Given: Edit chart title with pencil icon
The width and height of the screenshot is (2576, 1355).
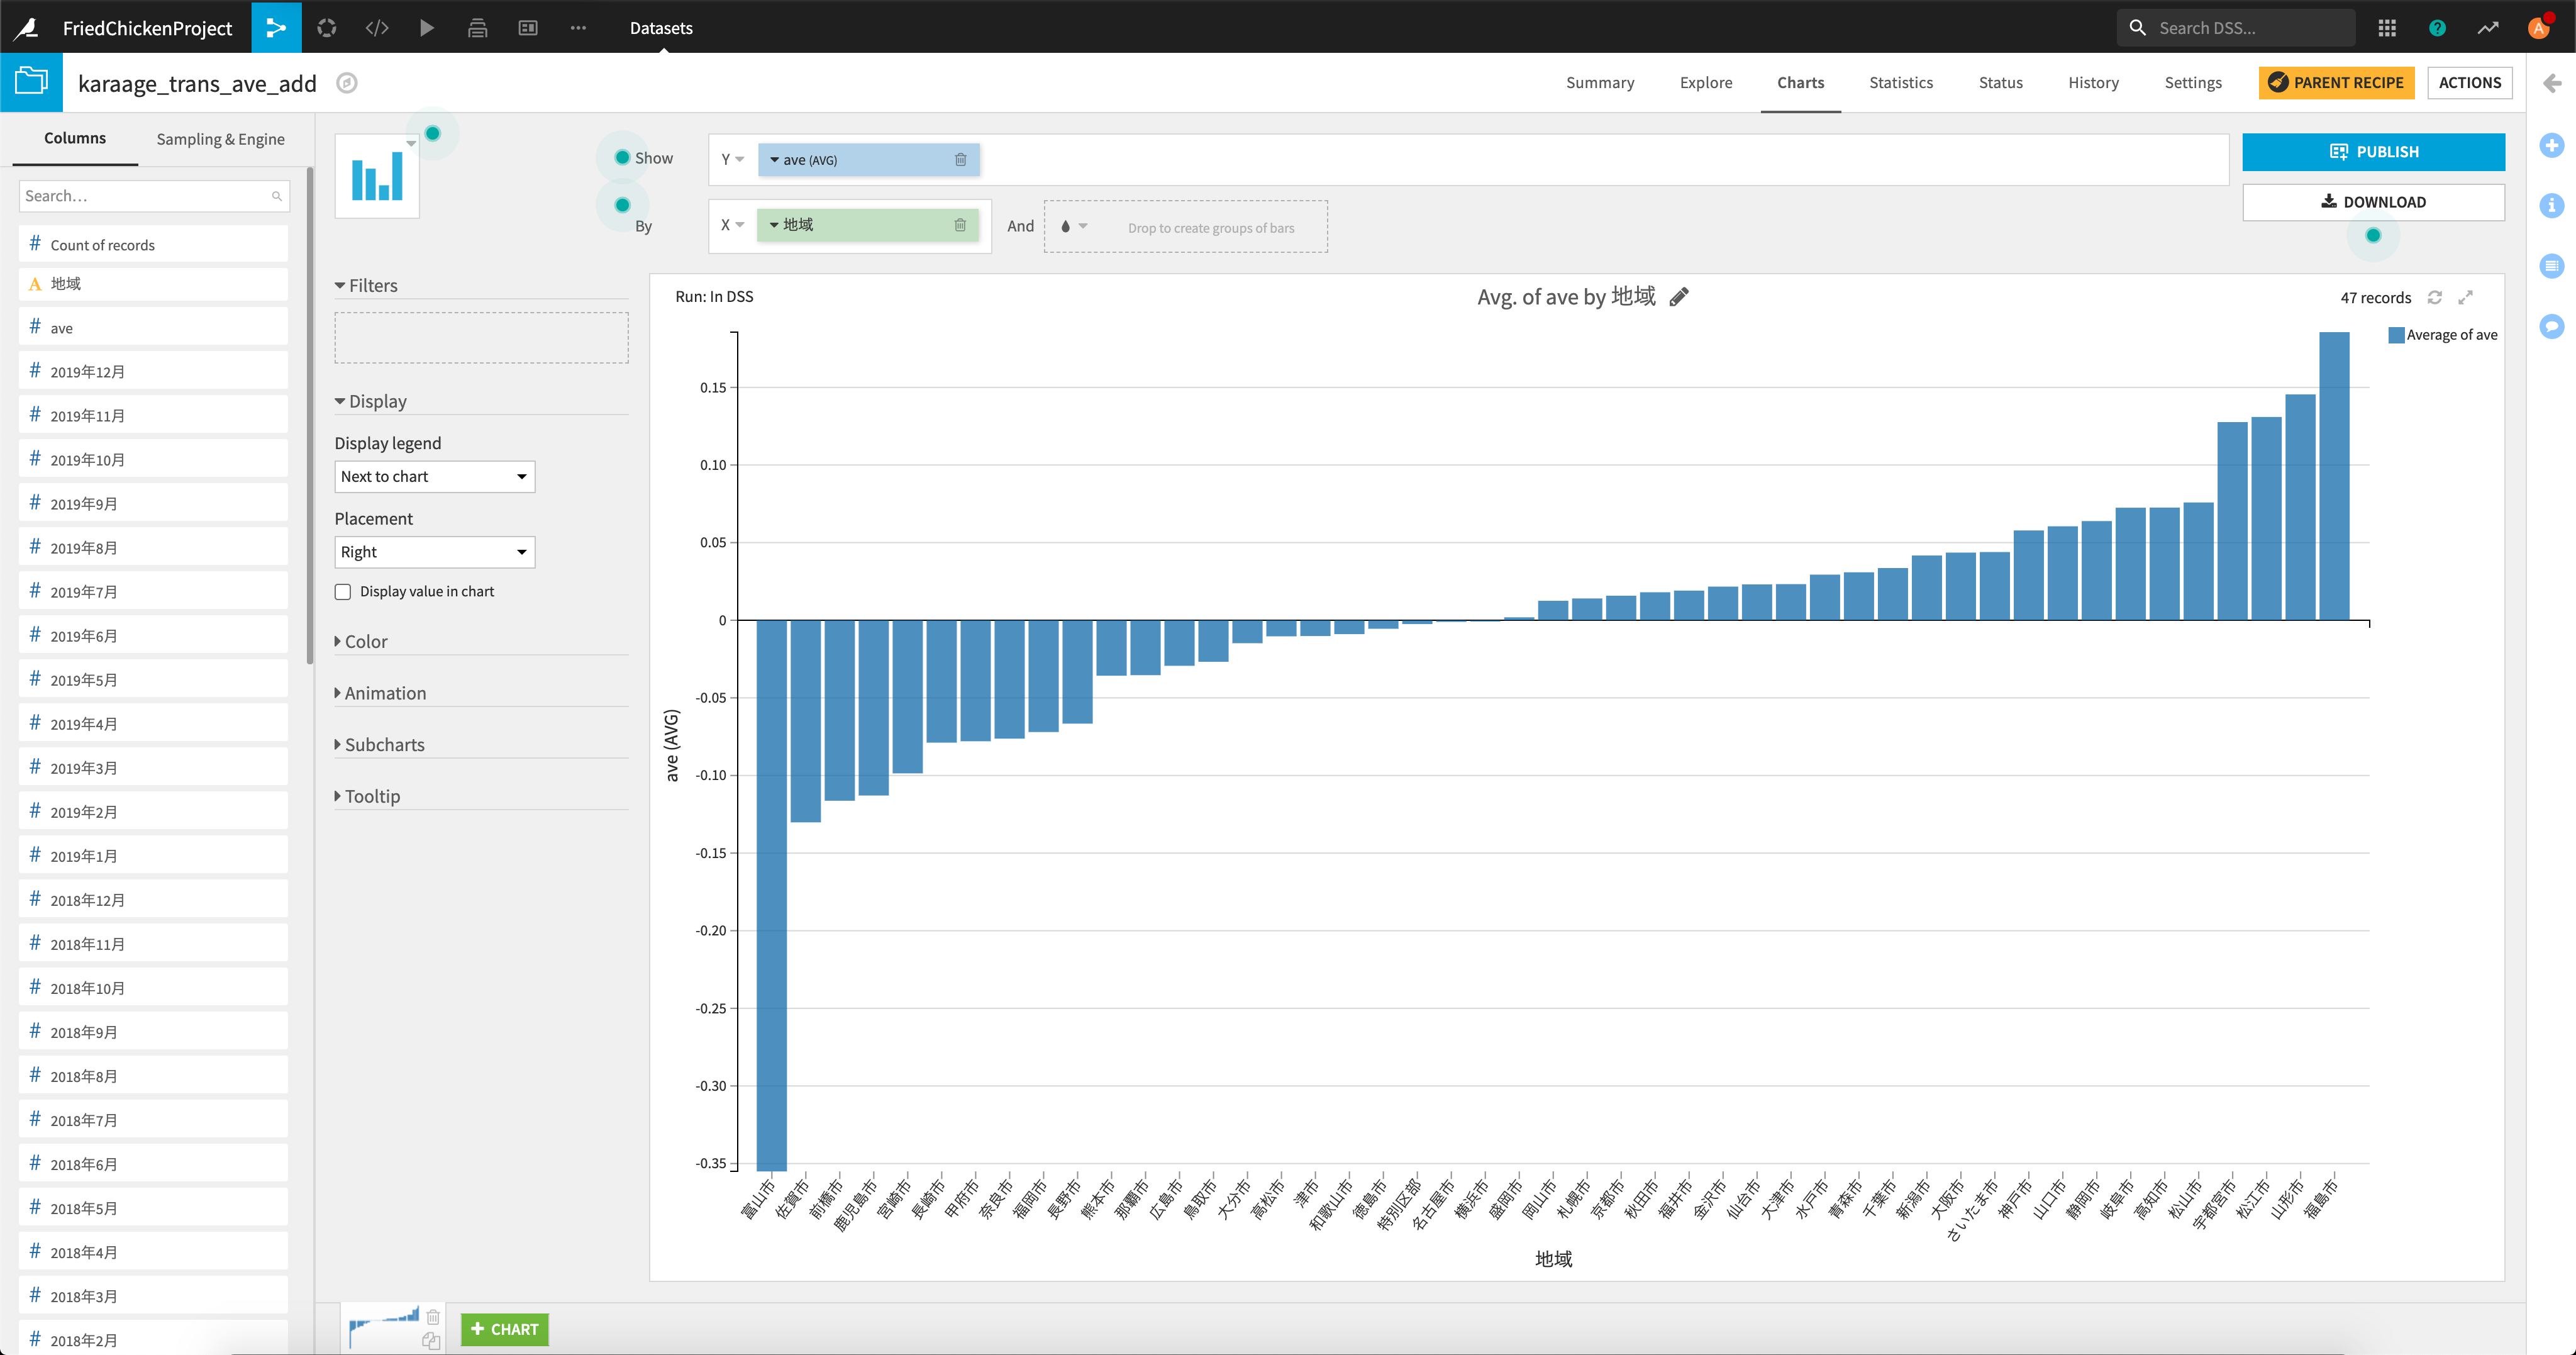Looking at the screenshot, I should click(x=1679, y=297).
